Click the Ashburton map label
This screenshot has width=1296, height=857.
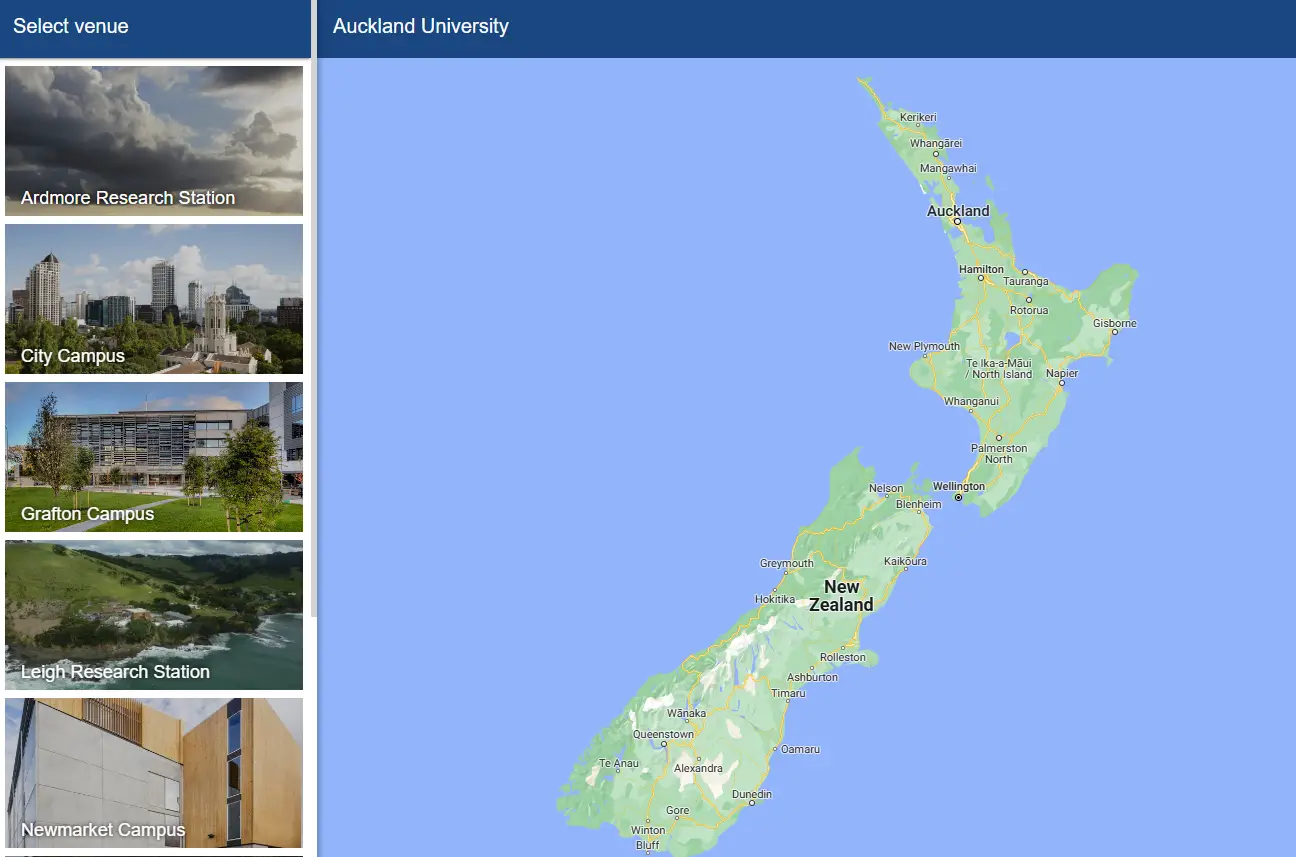812,678
